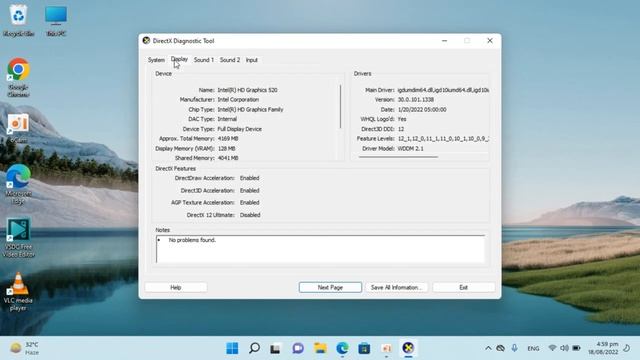Screen dimensions: 640x360
Task: Switch to oCam on taskbar
Action: pyautogui.click(x=386, y=348)
